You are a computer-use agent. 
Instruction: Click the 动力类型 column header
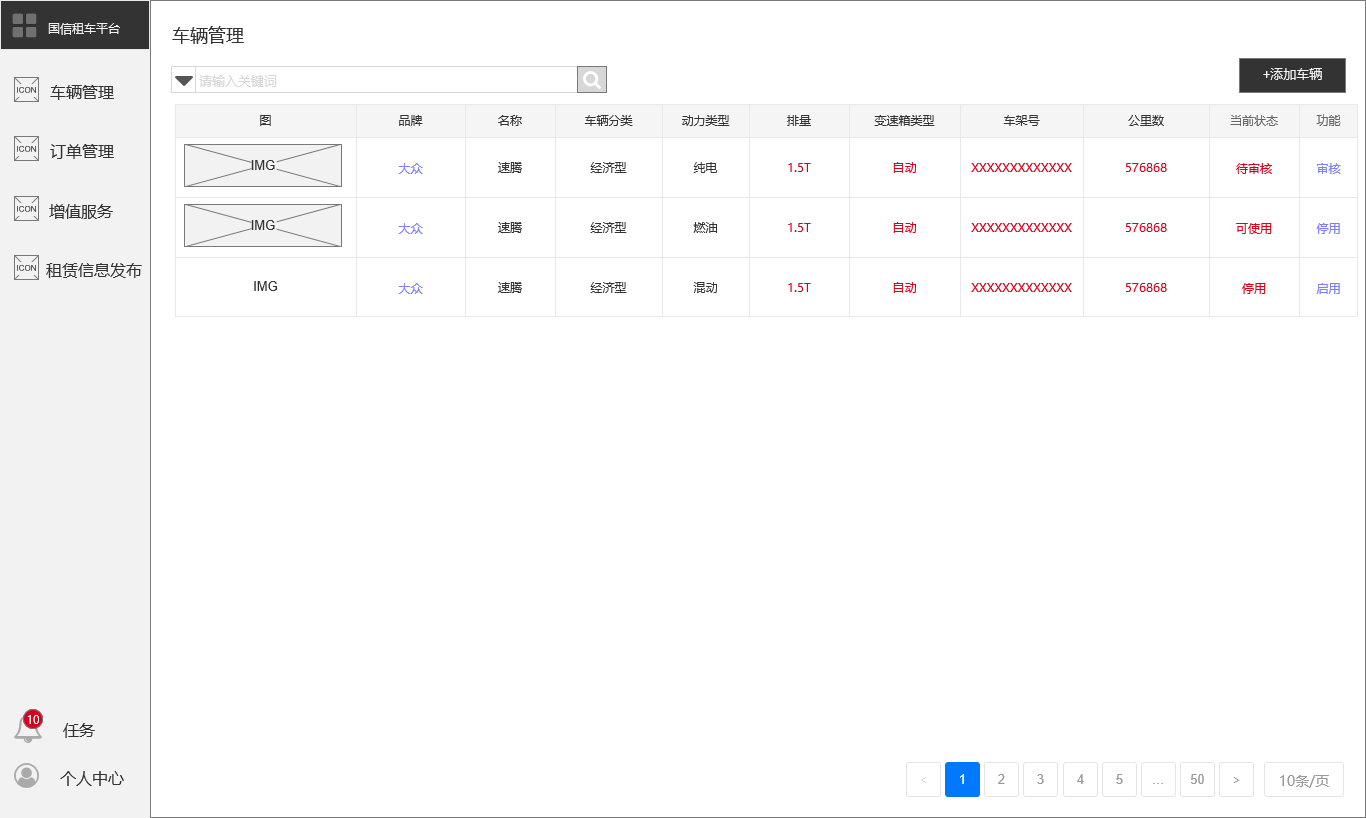tap(705, 121)
